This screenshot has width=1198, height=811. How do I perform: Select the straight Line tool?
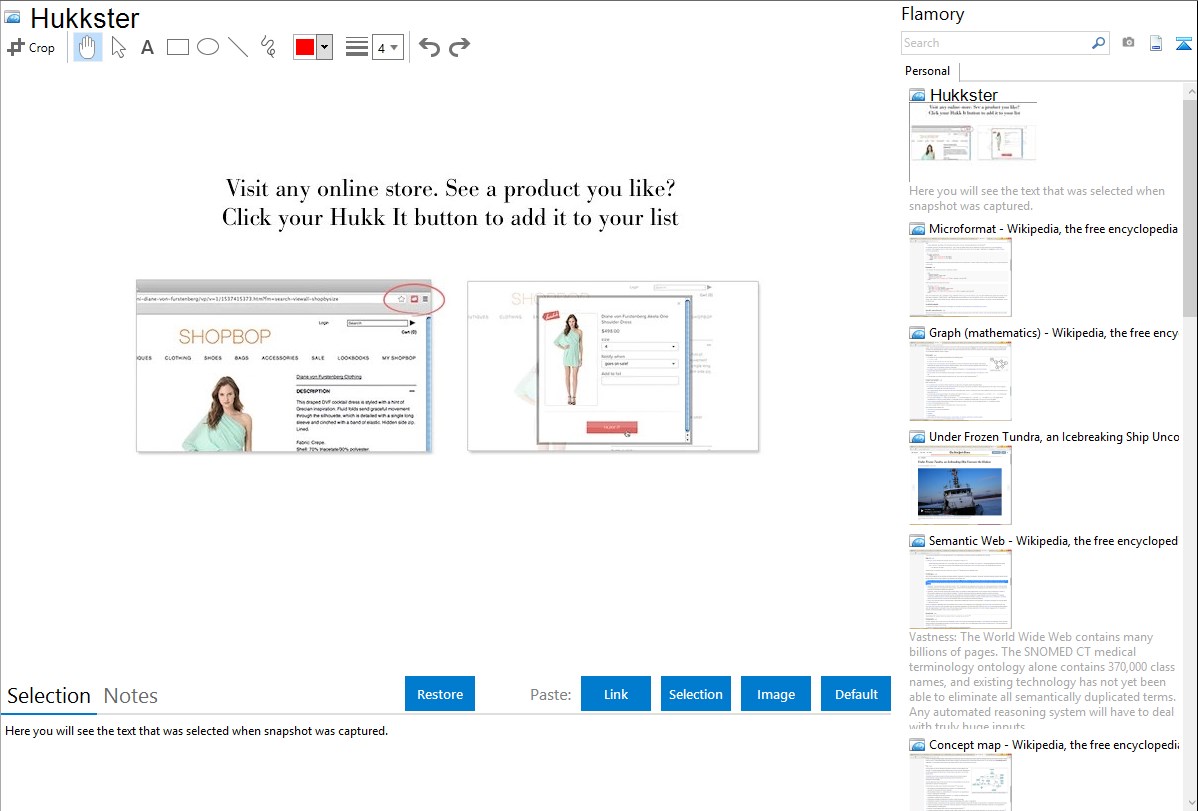pos(238,47)
